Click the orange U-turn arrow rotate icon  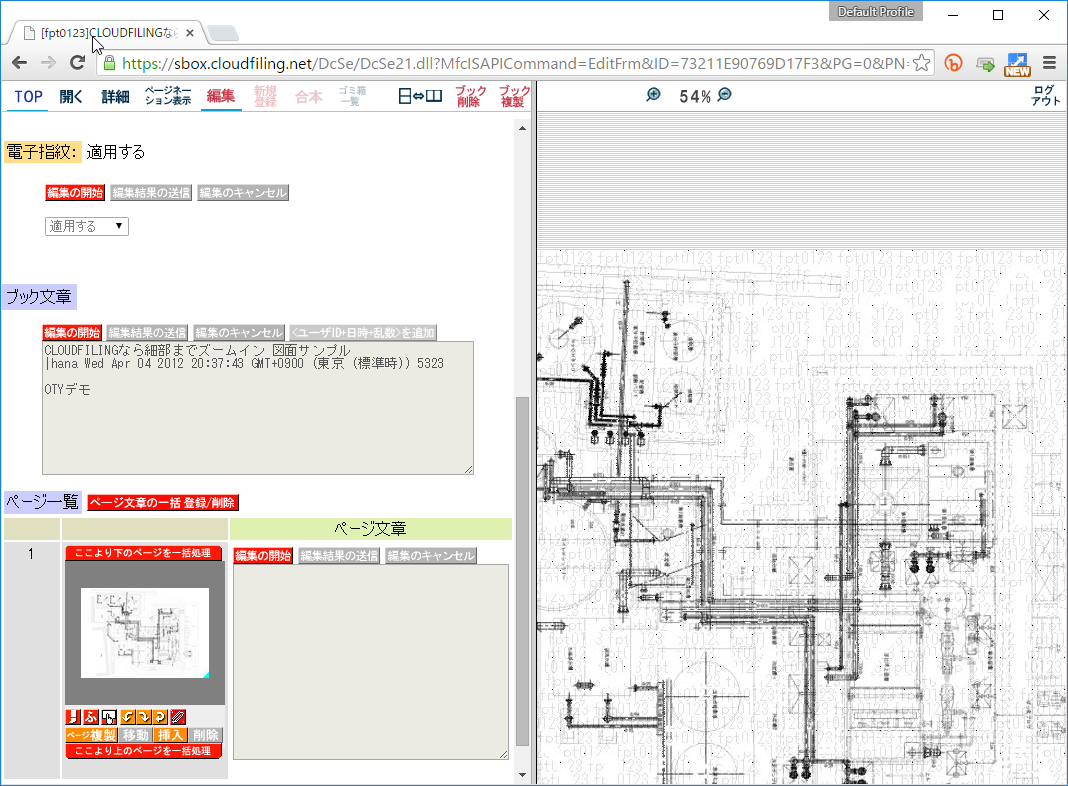pos(160,717)
